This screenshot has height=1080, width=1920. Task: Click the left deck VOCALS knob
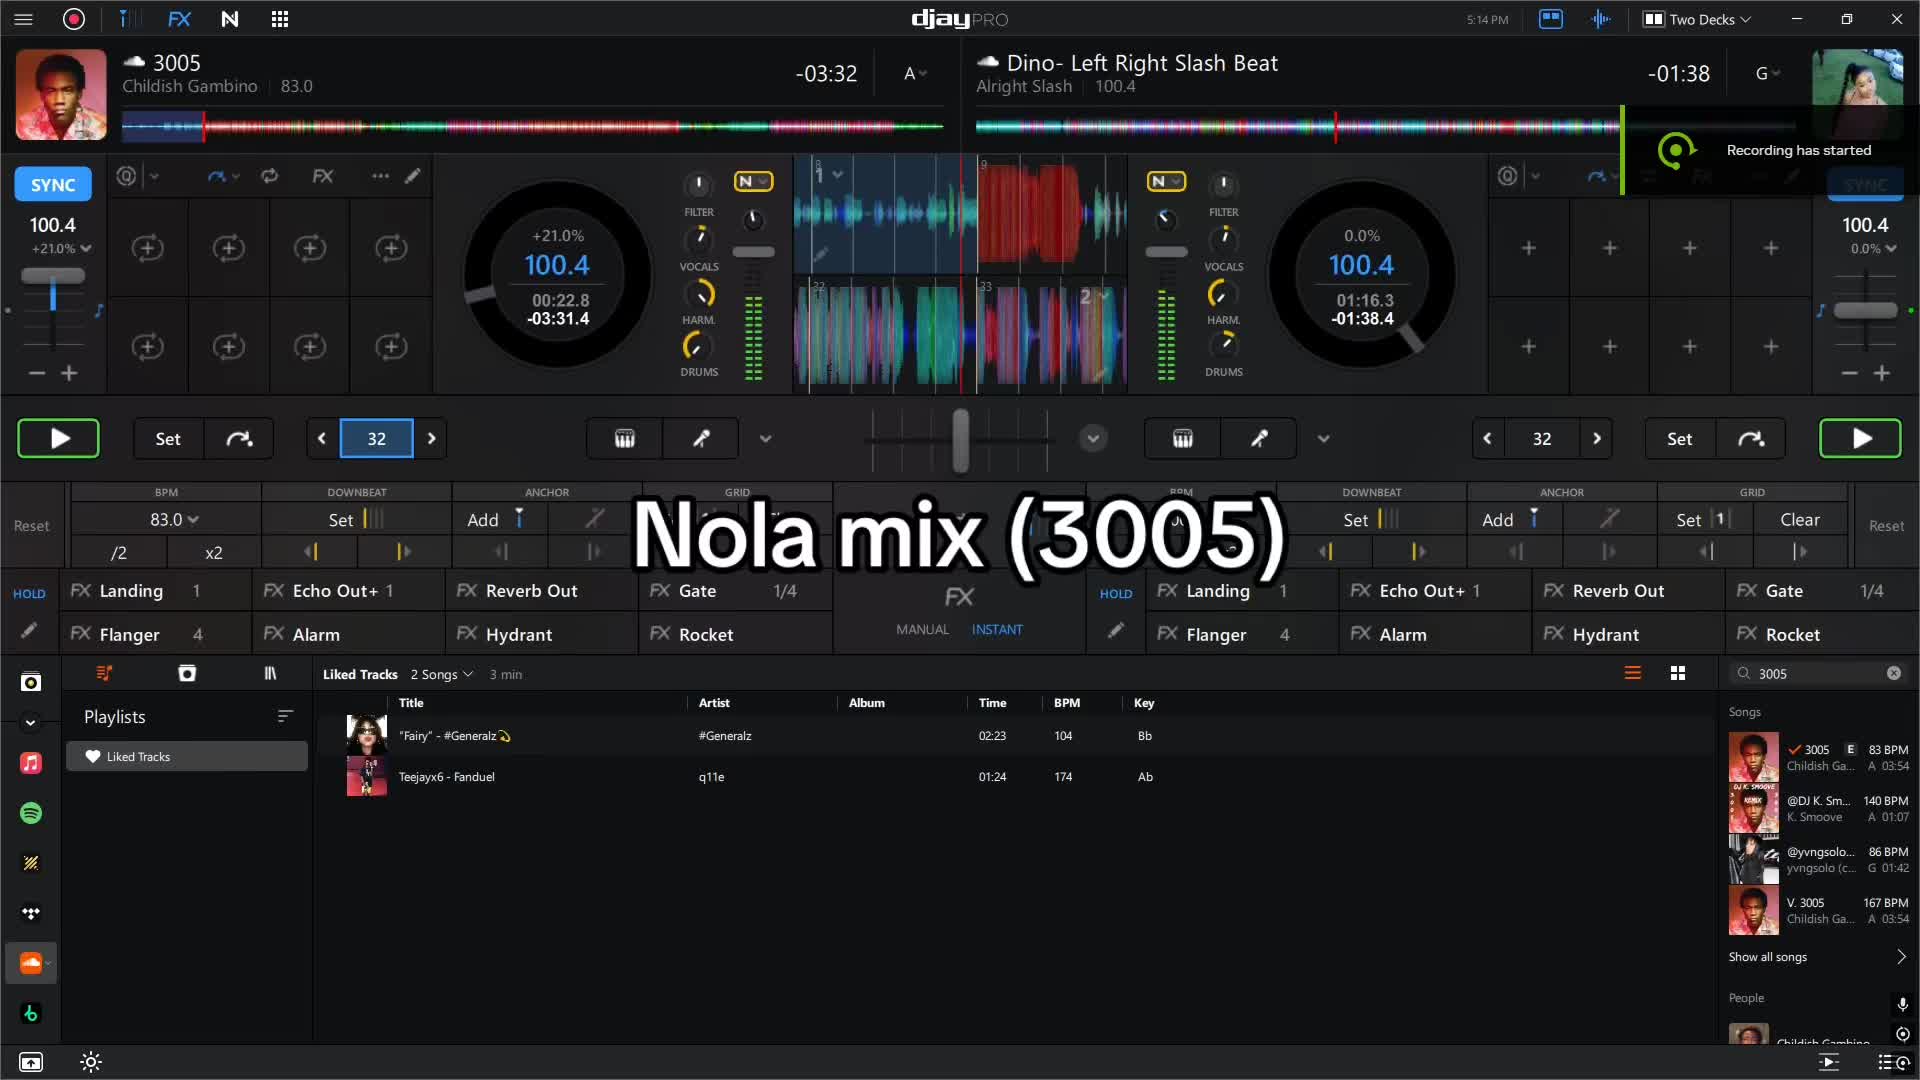[699, 239]
